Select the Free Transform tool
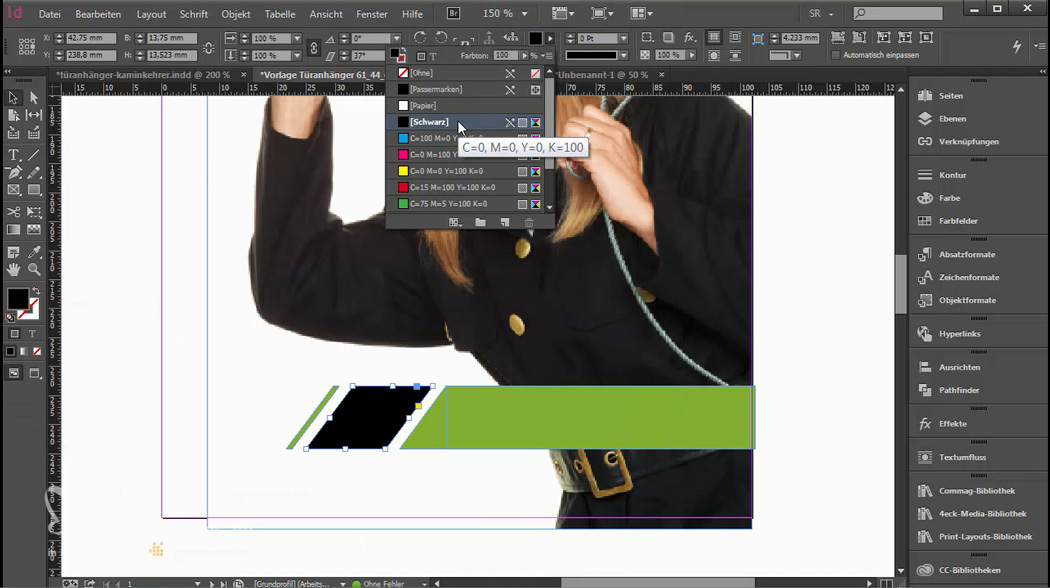1050x588 pixels. click(33, 212)
